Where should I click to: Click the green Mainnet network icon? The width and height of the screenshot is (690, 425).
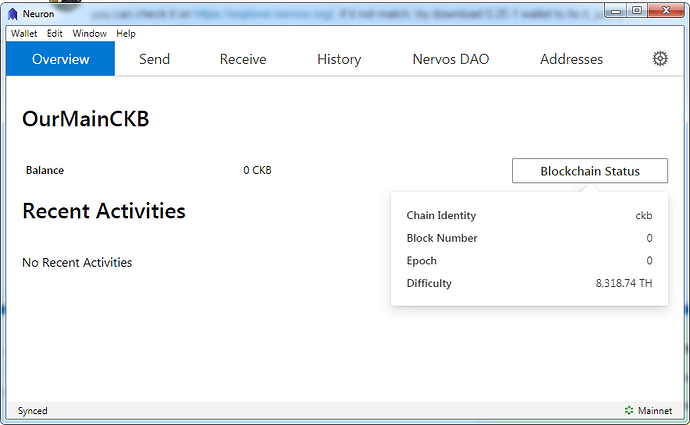[x=629, y=410]
